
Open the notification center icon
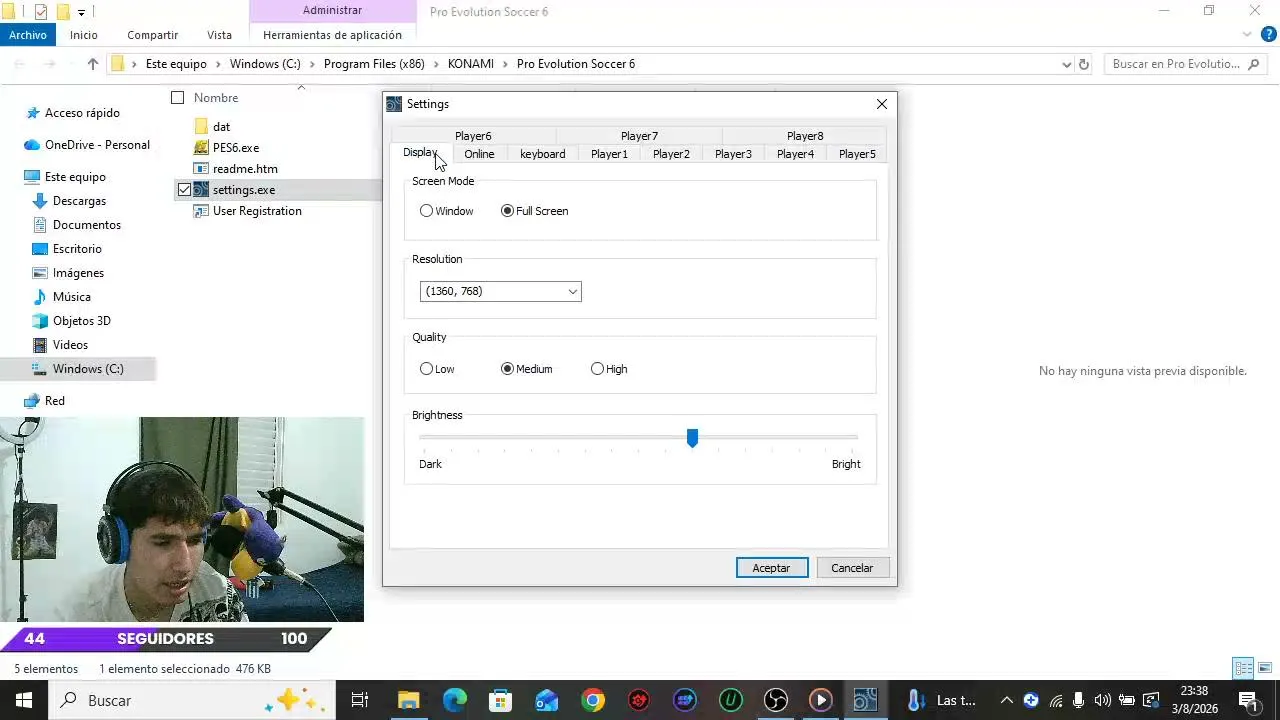click(1248, 700)
